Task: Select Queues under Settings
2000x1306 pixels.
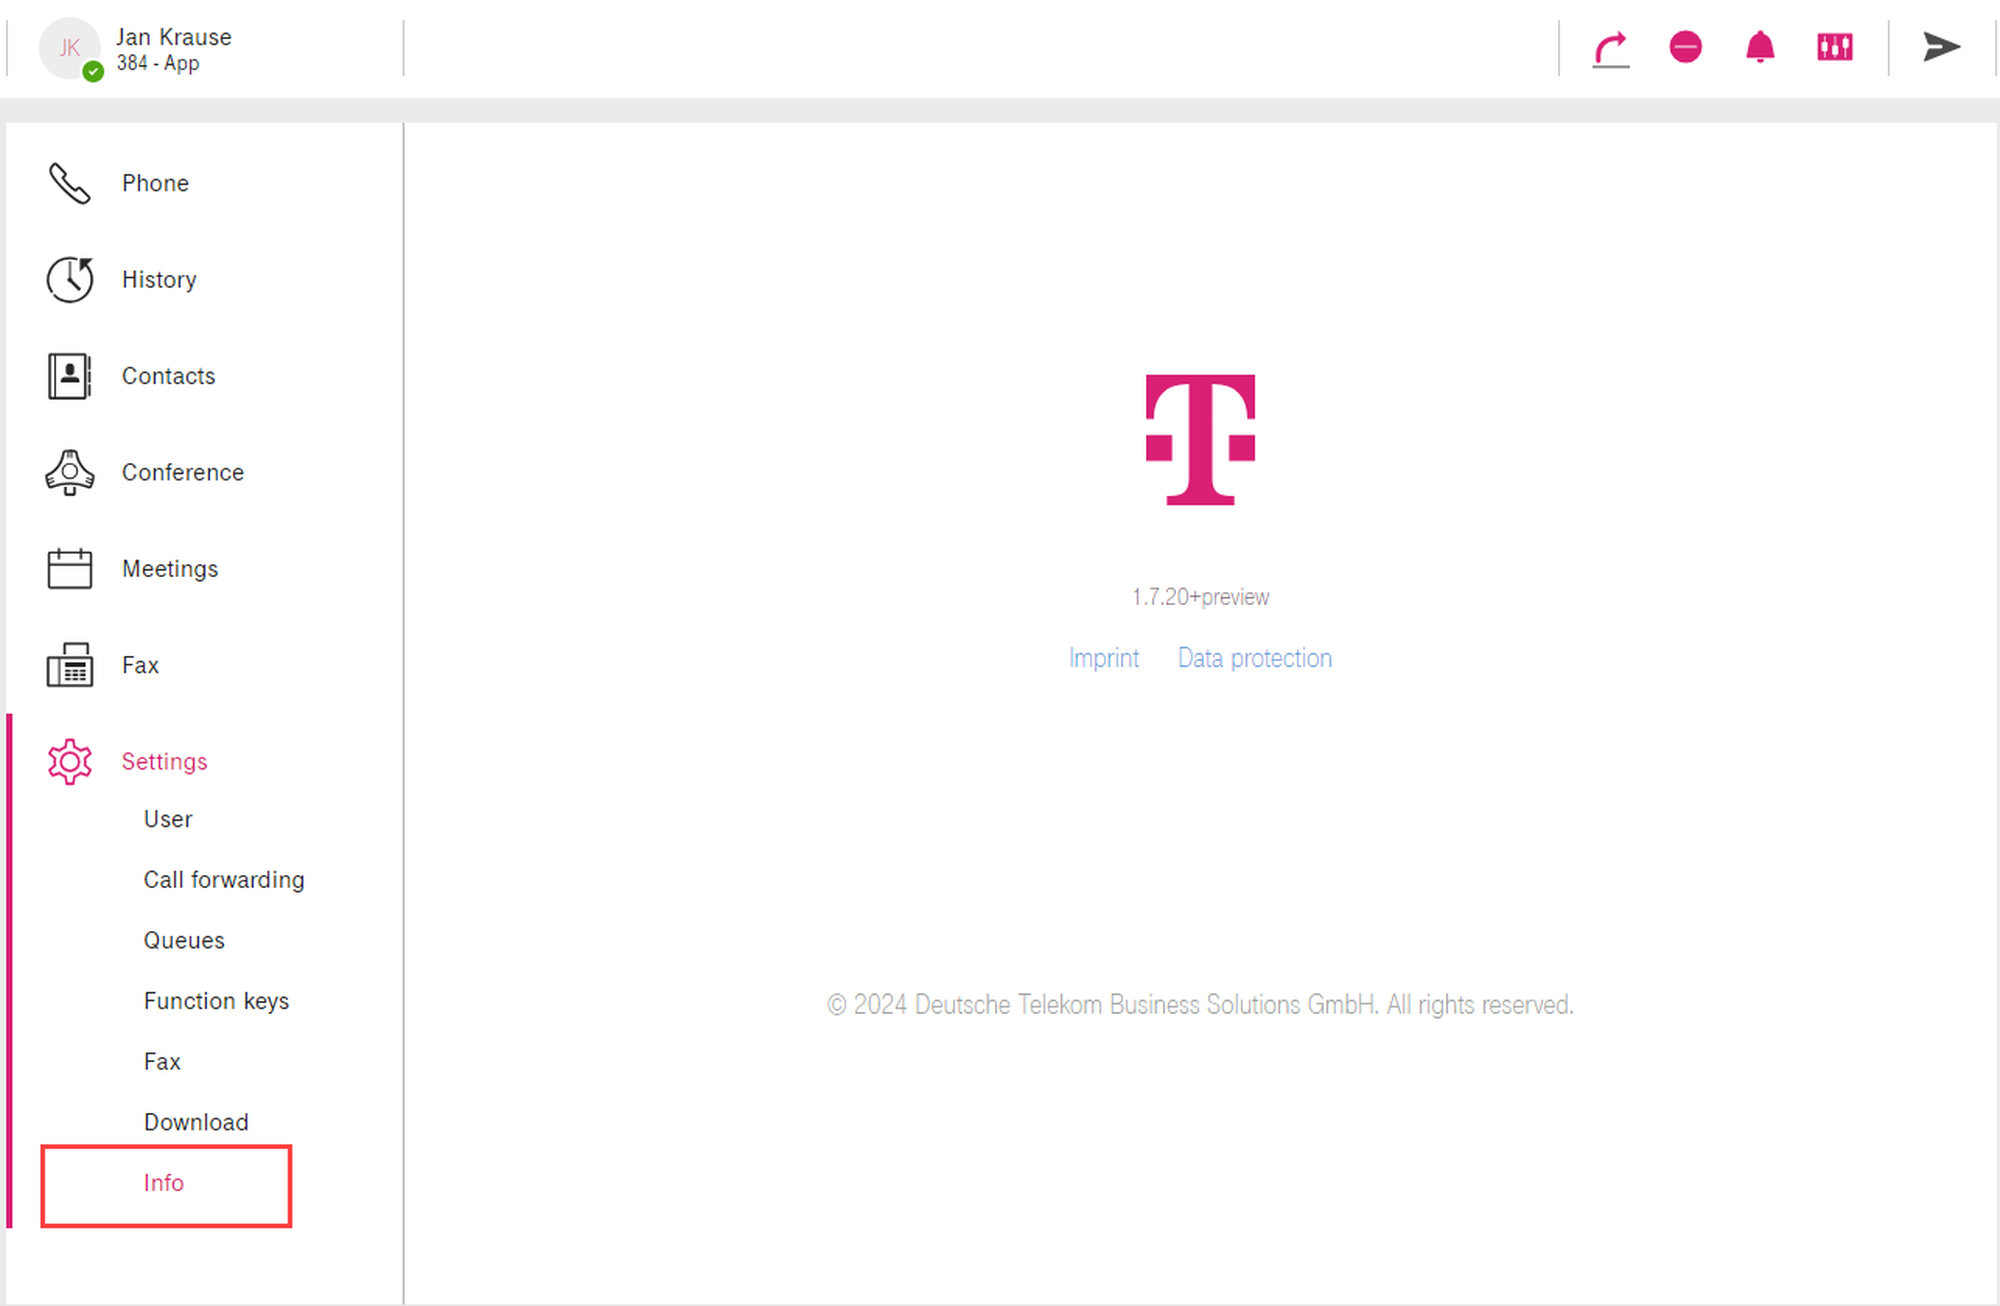Action: (184, 941)
